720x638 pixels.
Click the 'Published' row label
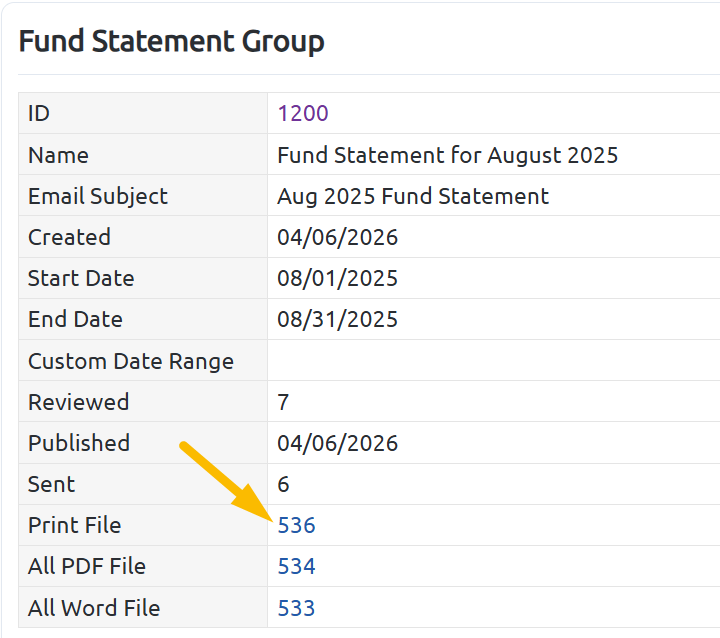click(x=79, y=443)
